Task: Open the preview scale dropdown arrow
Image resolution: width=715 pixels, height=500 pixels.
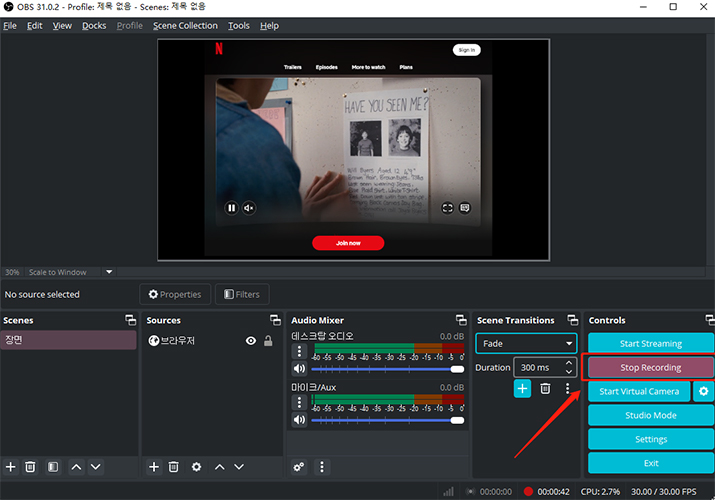Action: pyautogui.click(x=109, y=272)
